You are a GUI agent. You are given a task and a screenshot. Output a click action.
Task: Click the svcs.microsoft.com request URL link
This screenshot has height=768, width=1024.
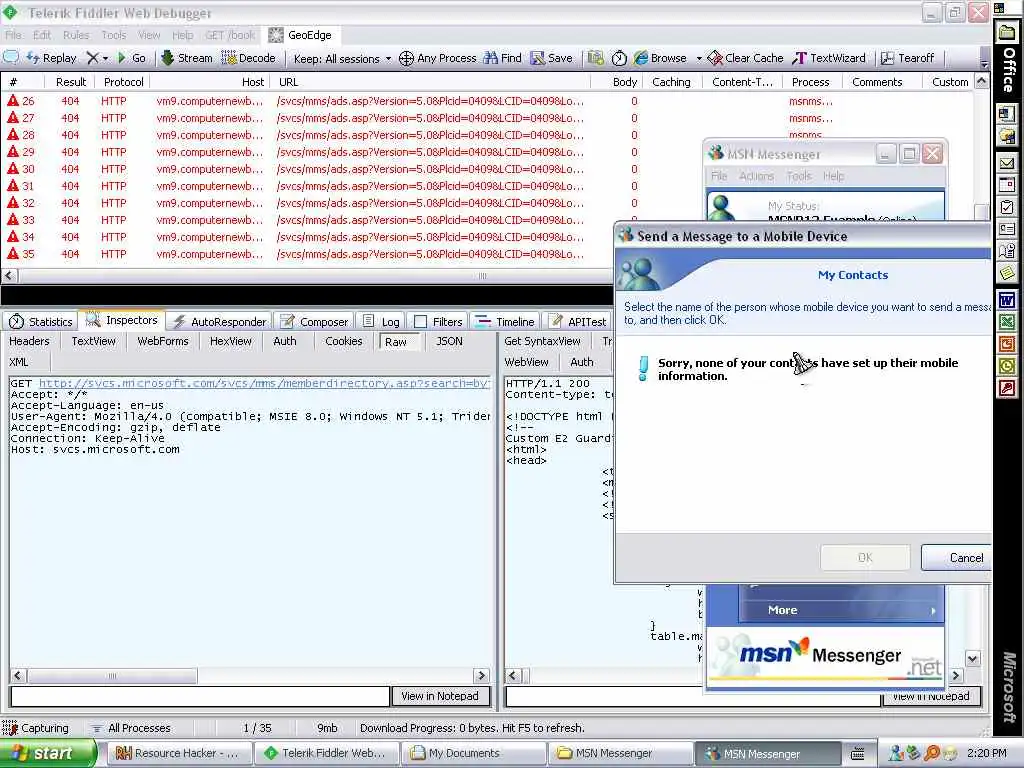(264, 383)
